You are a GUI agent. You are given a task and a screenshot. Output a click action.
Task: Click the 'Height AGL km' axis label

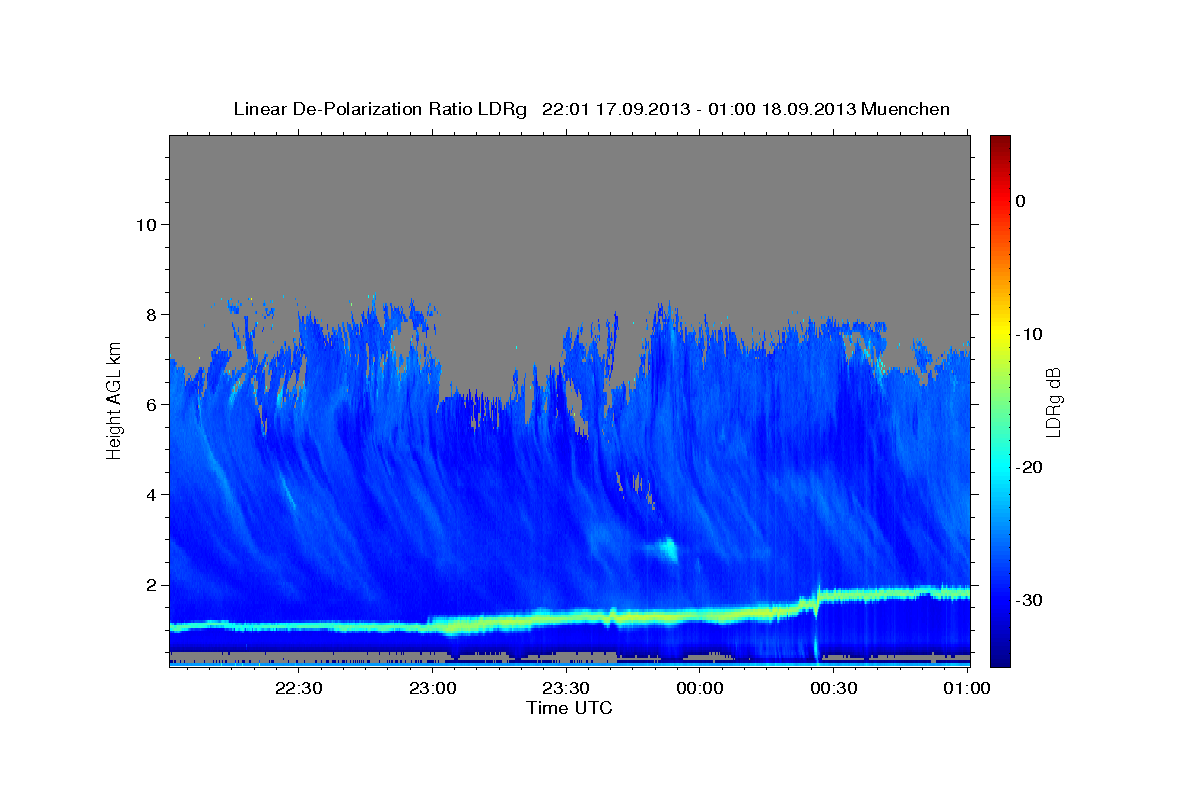click(114, 402)
